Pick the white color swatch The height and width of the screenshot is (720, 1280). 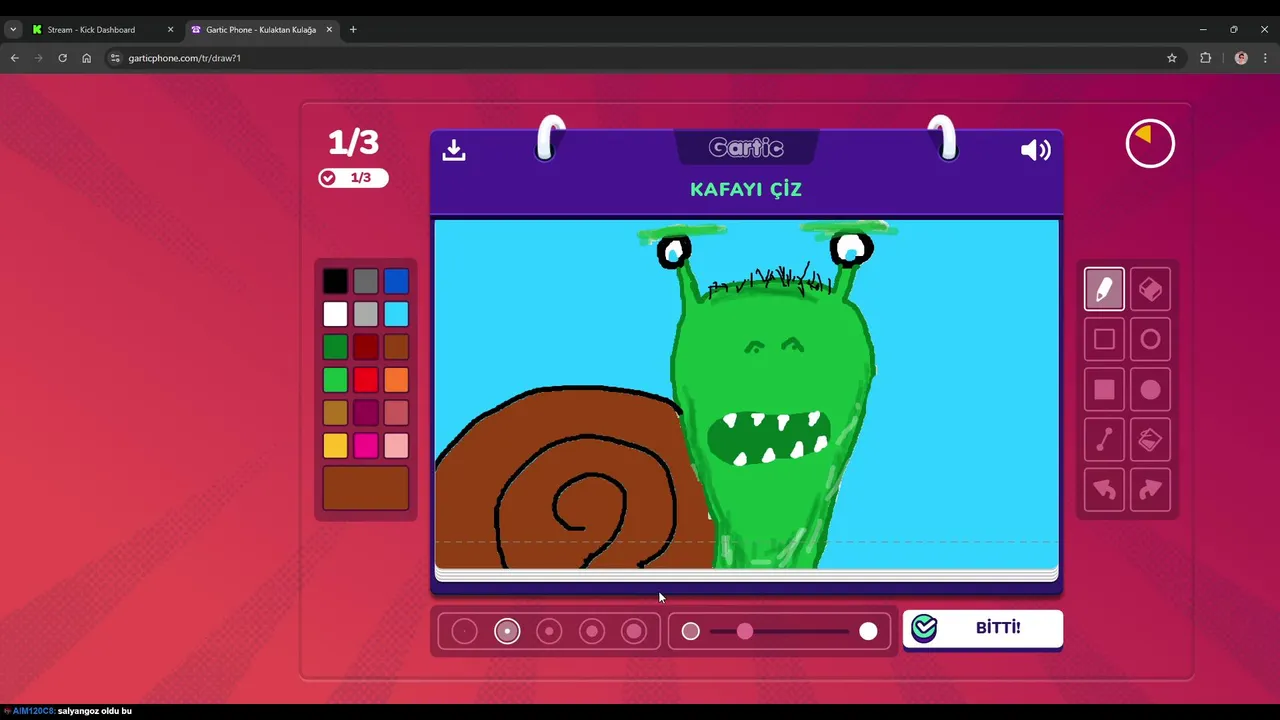click(x=335, y=315)
